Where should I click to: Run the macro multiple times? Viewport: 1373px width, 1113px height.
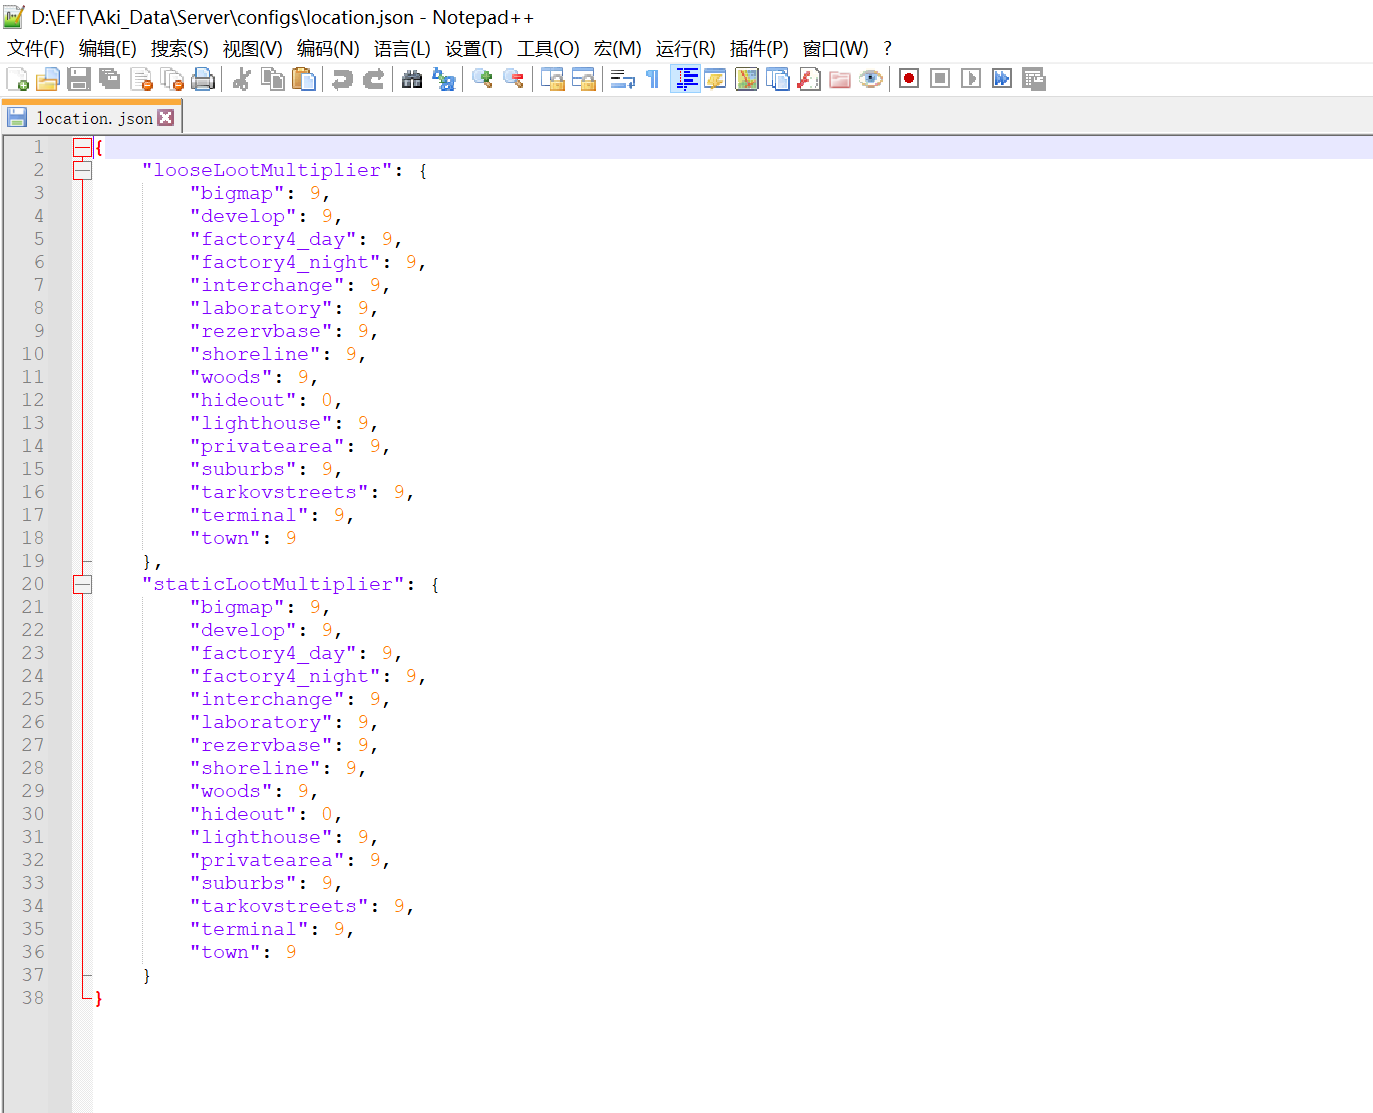point(1002,79)
